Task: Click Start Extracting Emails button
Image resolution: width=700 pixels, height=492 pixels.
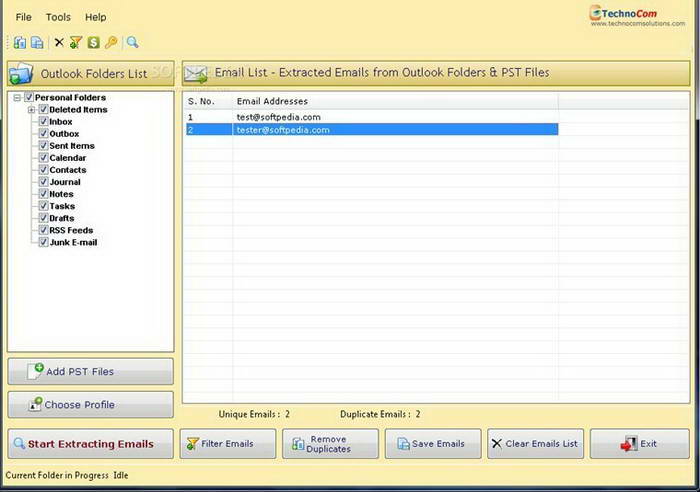Action: [x=91, y=444]
